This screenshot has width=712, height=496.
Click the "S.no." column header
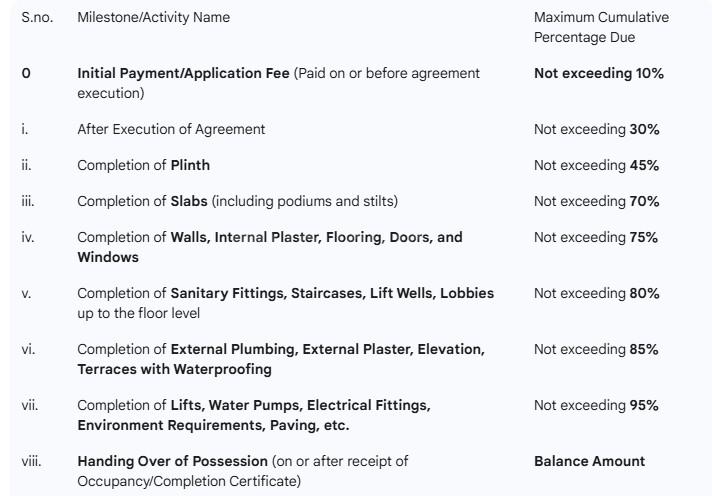point(38,18)
